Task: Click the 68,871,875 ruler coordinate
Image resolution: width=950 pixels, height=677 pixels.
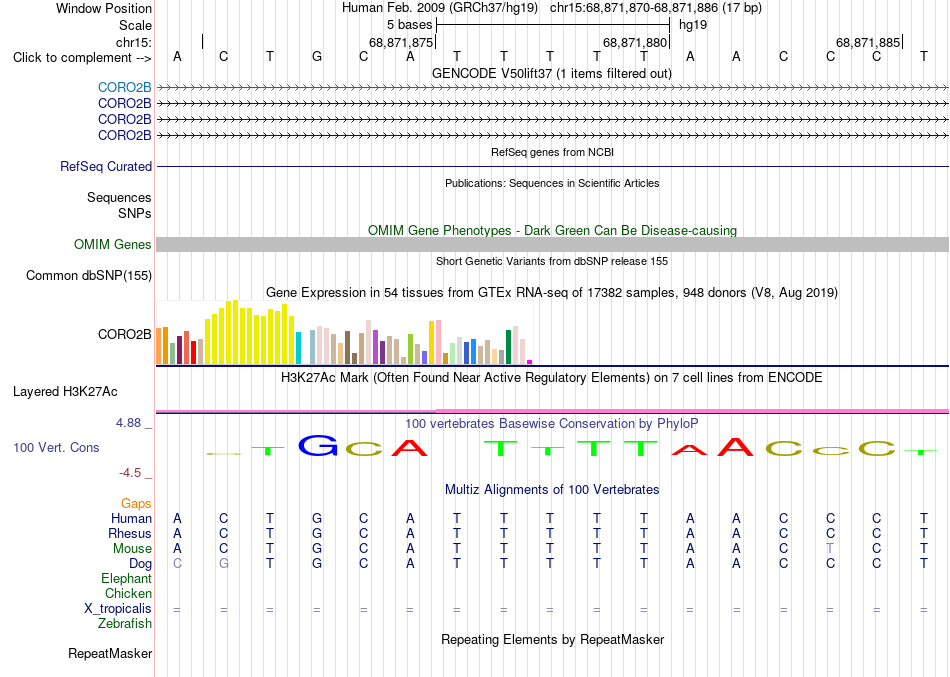Action: tap(401, 42)
